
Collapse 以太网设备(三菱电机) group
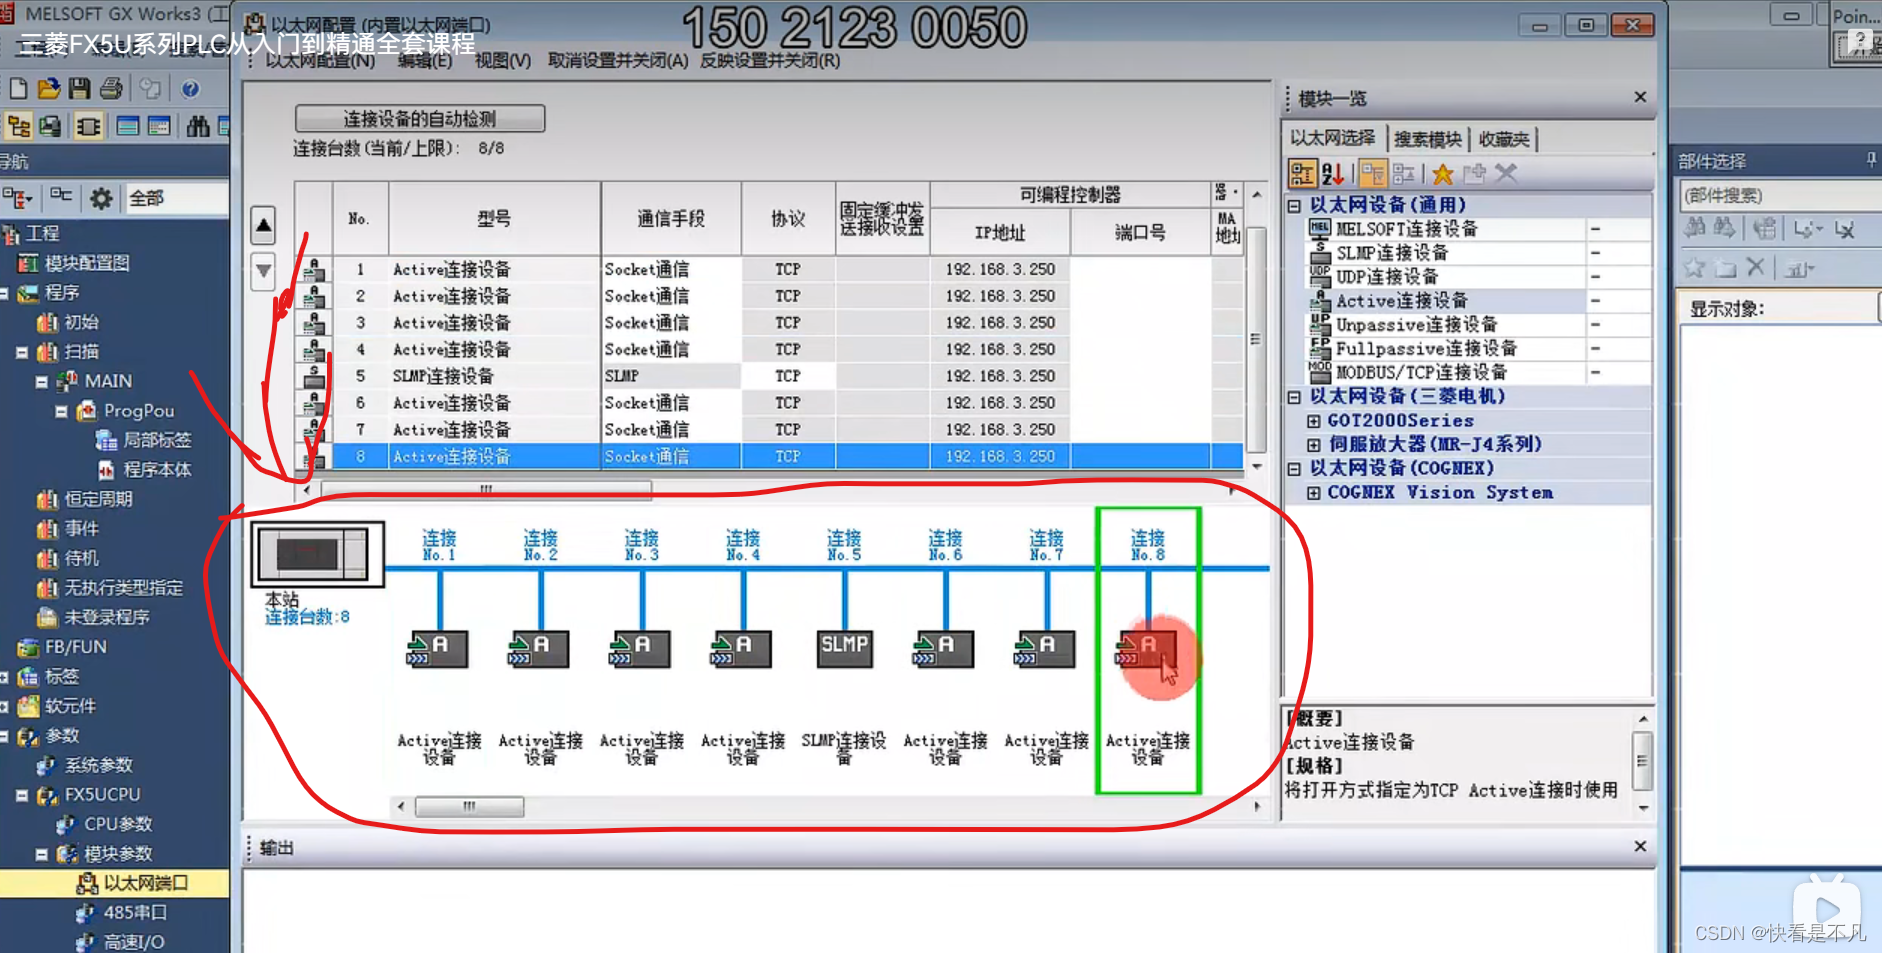(1294, 397)
